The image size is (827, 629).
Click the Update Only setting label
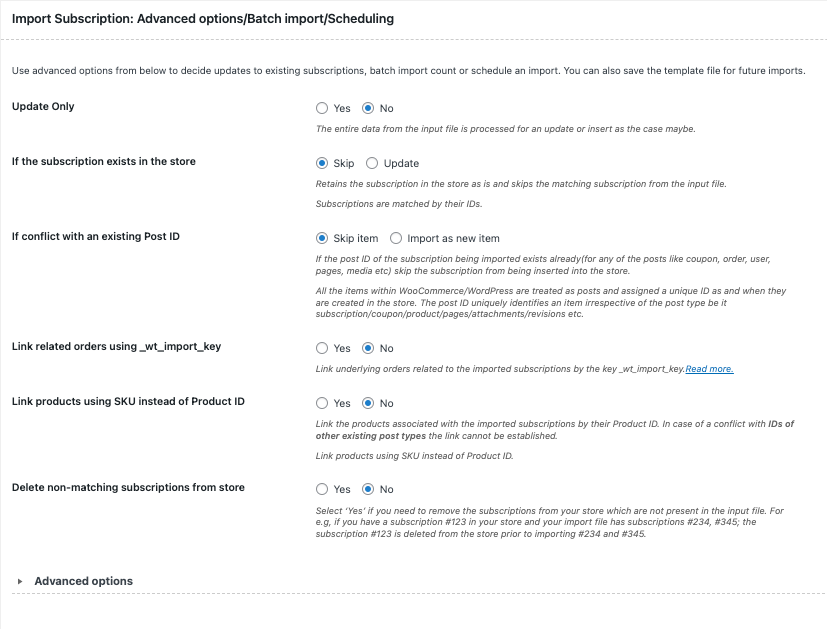(x=42, y=106)
